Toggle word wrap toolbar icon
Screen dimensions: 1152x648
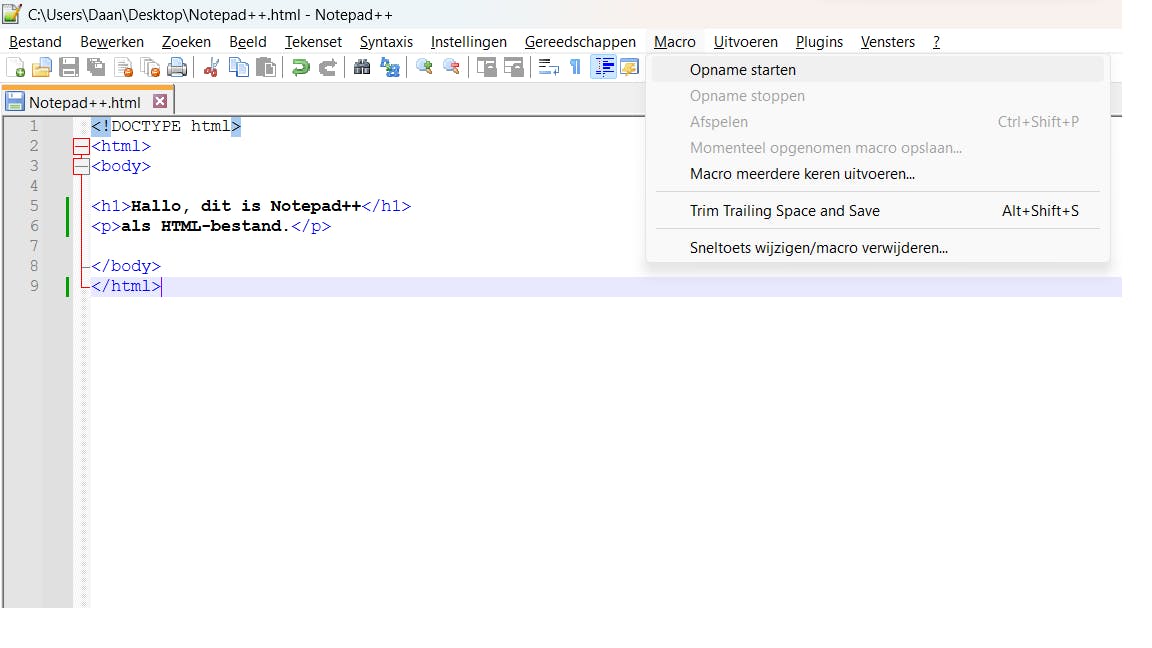pyautogui.click(x=548, y=68)
